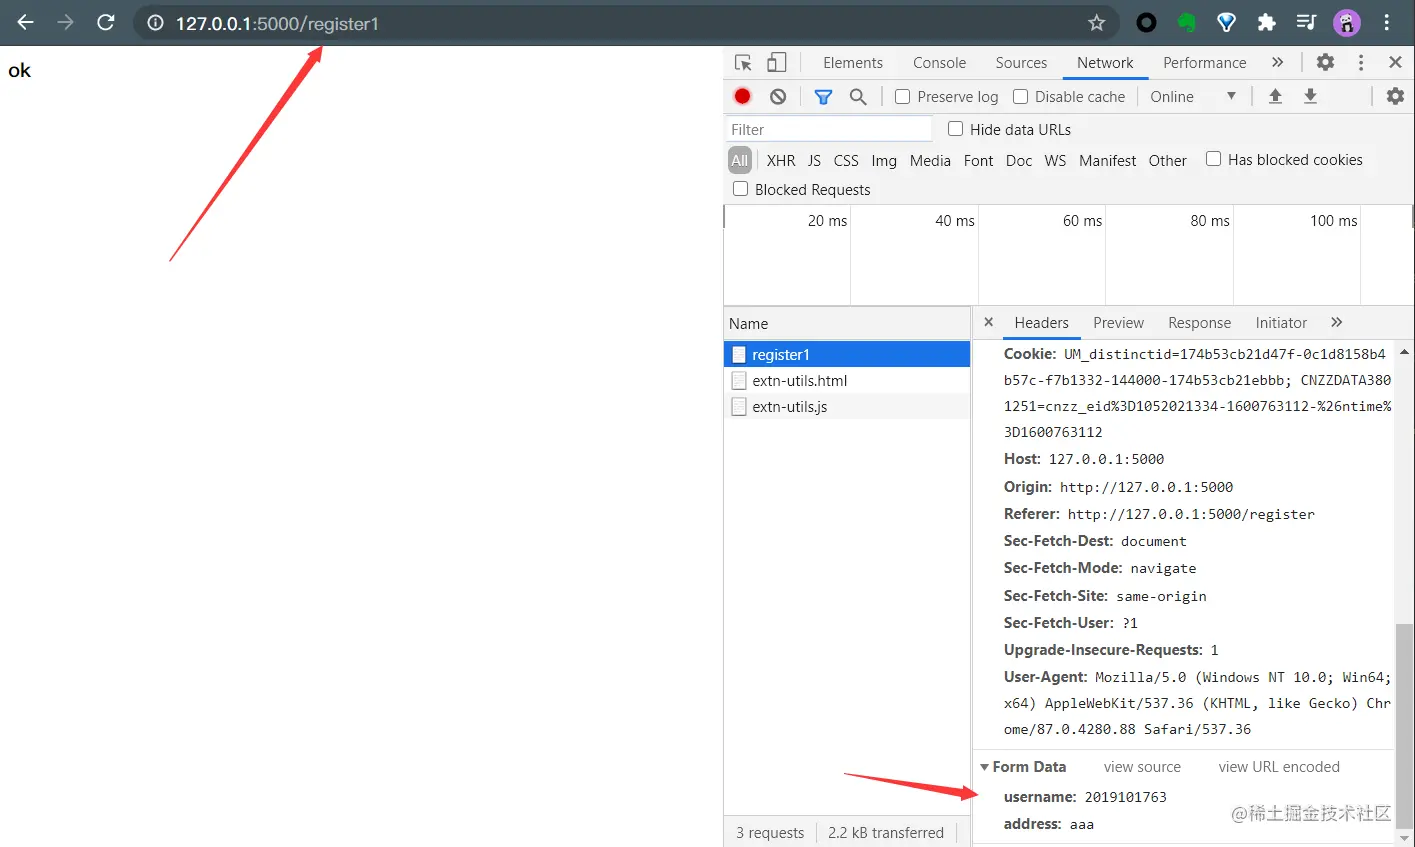Check Hide data URLs

pyautogui.click(x=955, y=128)
